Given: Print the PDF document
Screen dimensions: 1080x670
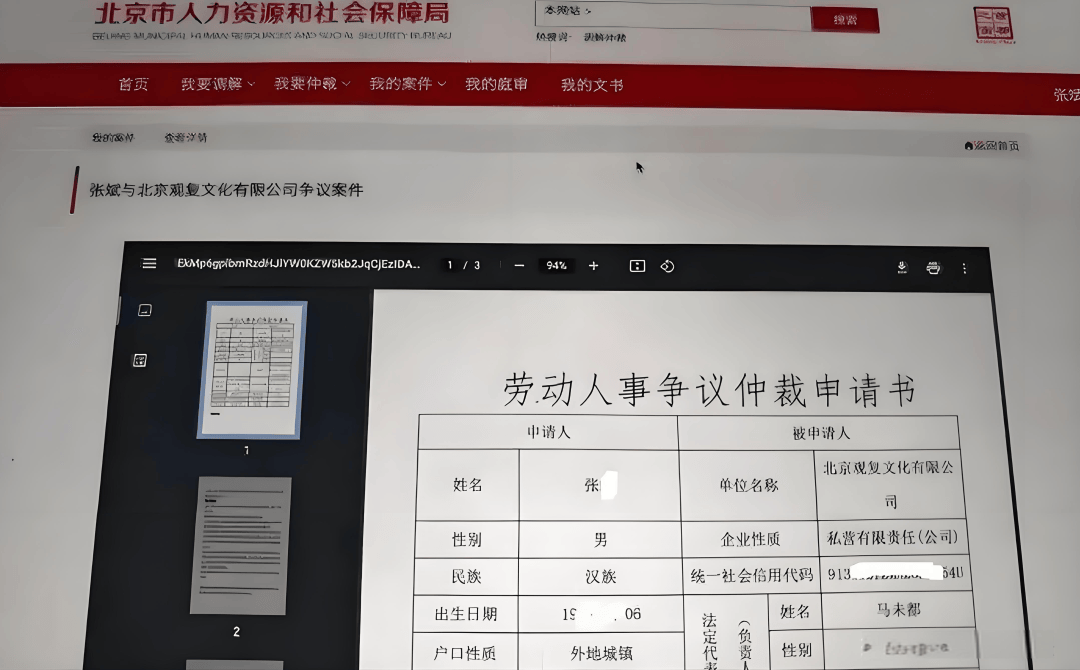Looking at the screenshot, I should [933, 268].
